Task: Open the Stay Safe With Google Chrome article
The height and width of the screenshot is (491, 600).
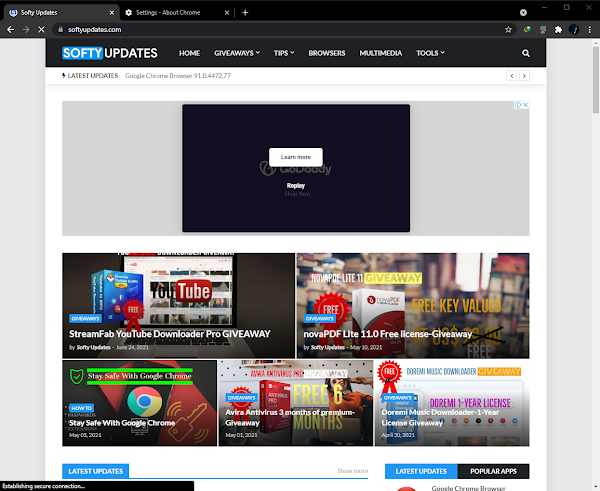Action: pyautogui.click(x=122, y=423)
